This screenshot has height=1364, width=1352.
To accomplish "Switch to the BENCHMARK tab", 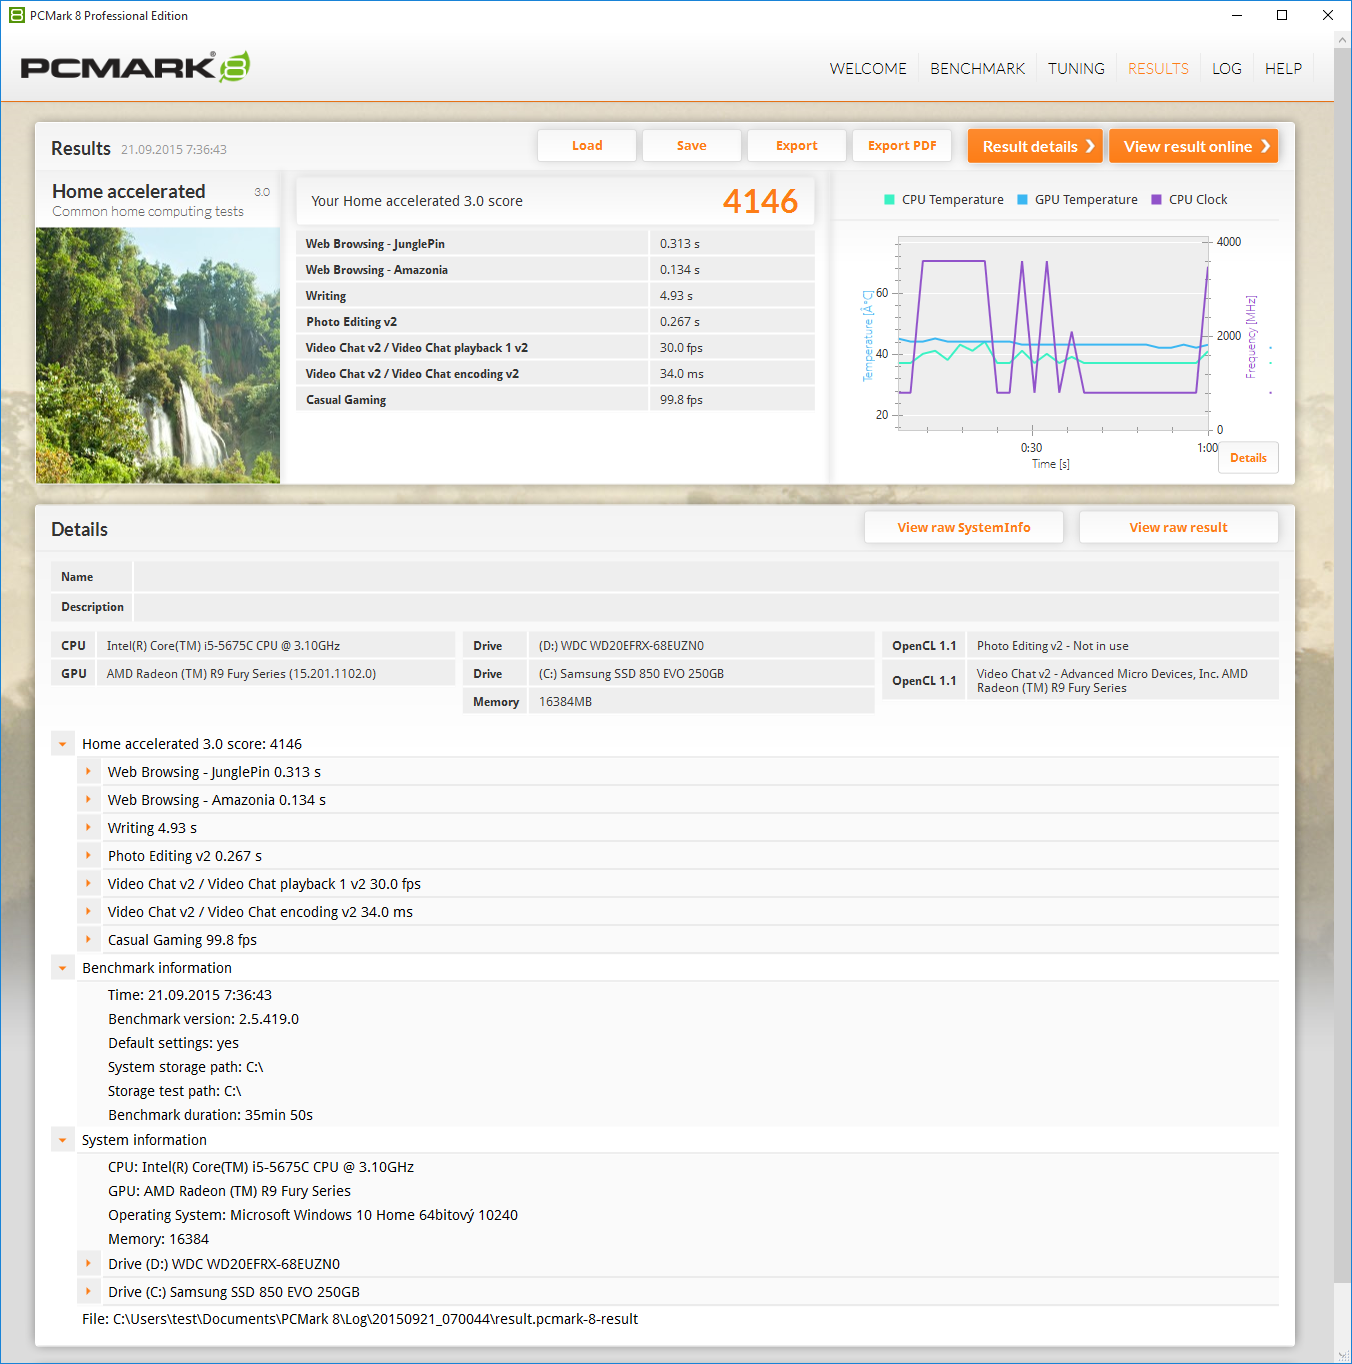I will pos(977,68).
